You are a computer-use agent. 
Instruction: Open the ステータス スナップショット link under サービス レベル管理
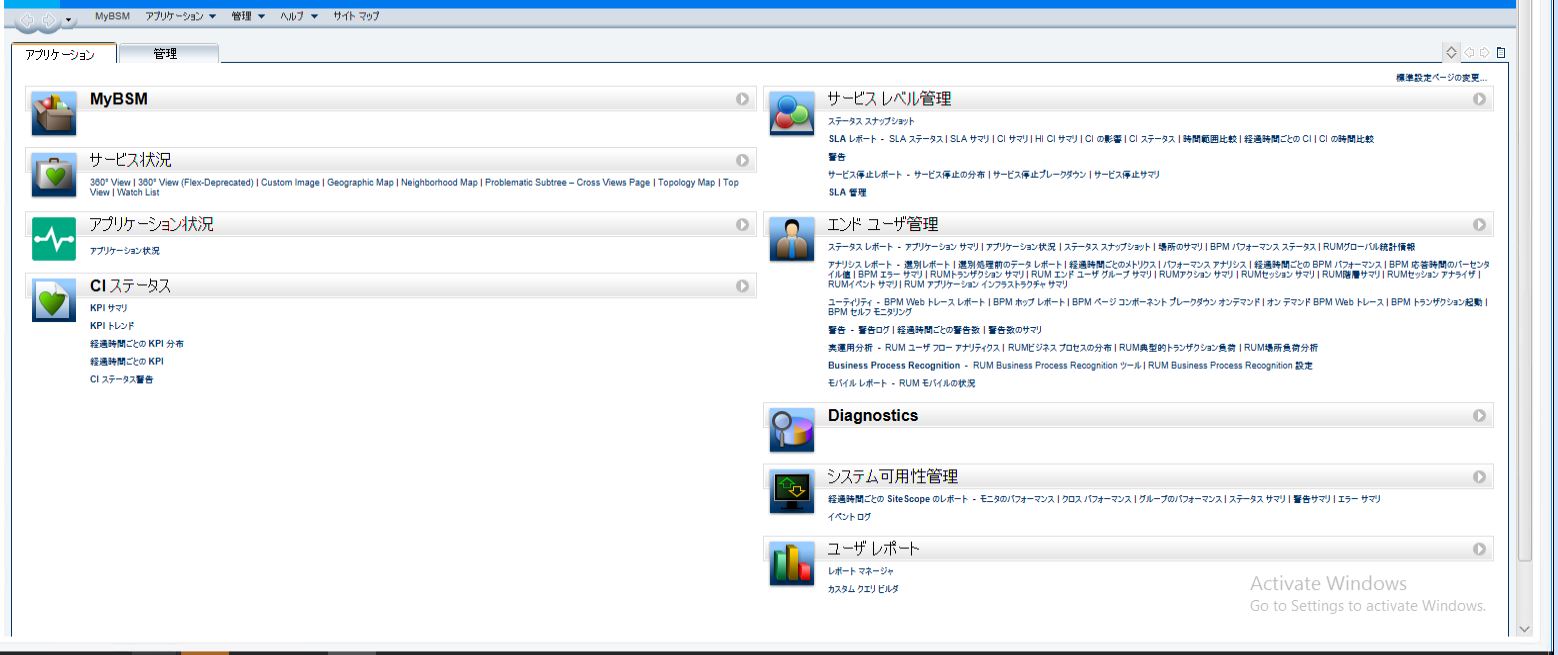pos(871,121)
